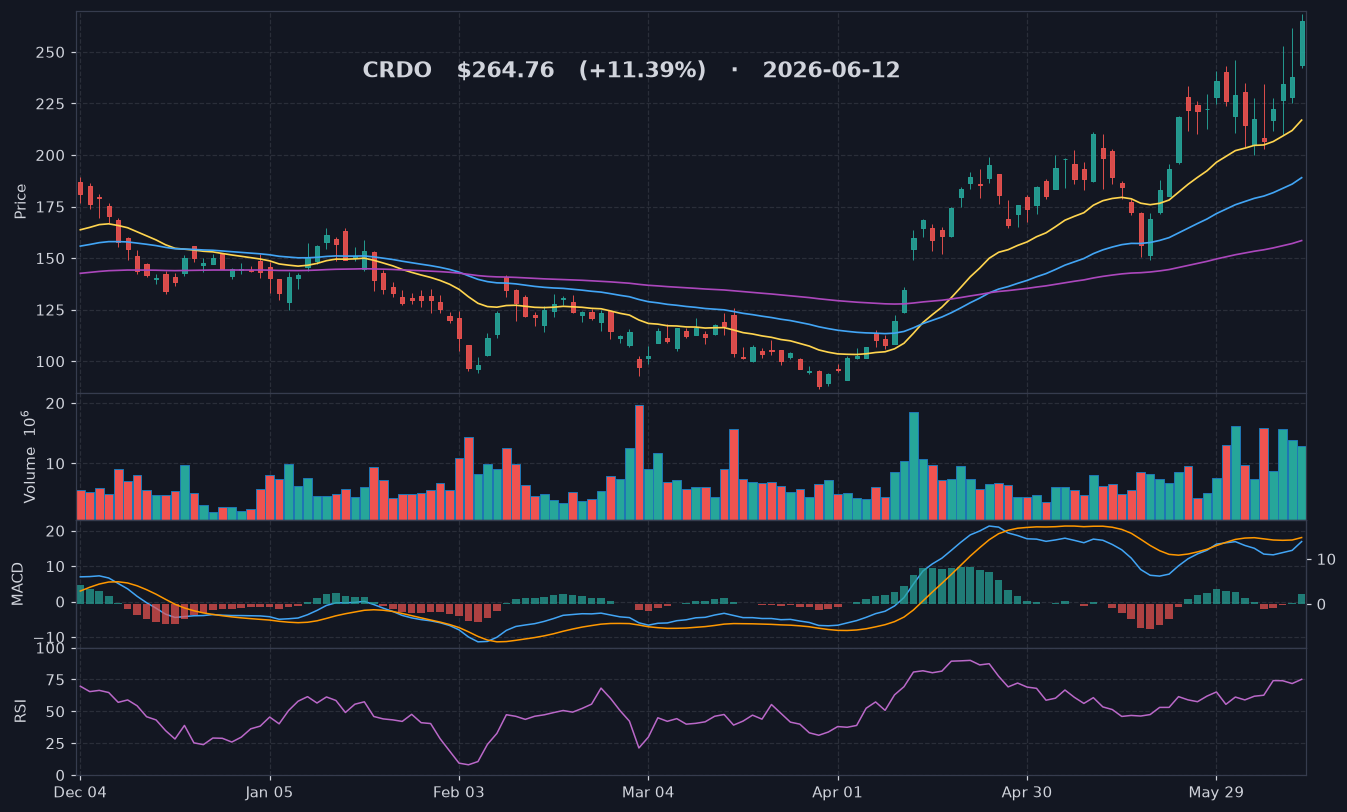Click the Price axis label
The height and width of the screenshot is (812, 1347).
click(21, 201)
